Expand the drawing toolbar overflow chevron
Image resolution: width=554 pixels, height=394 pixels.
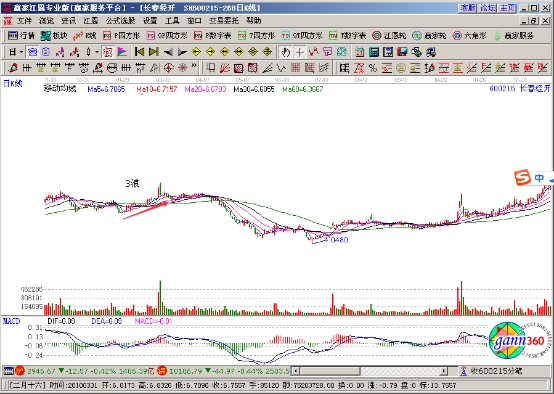(194, 66)
